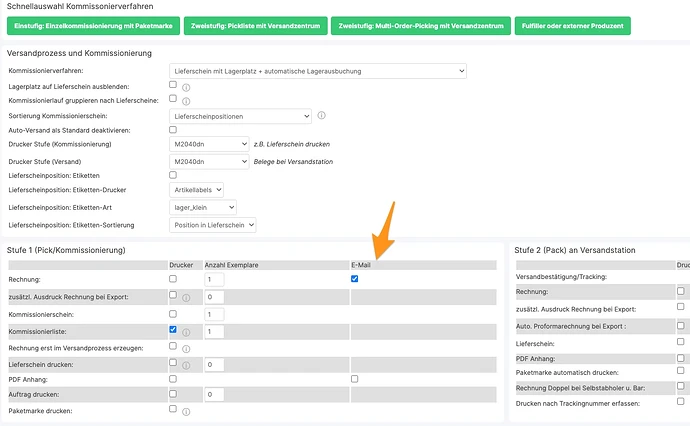Check Drucken nach Trackingnummer erfassen box
This screenshot has height=426, width=690.
[x=681, y=401]
